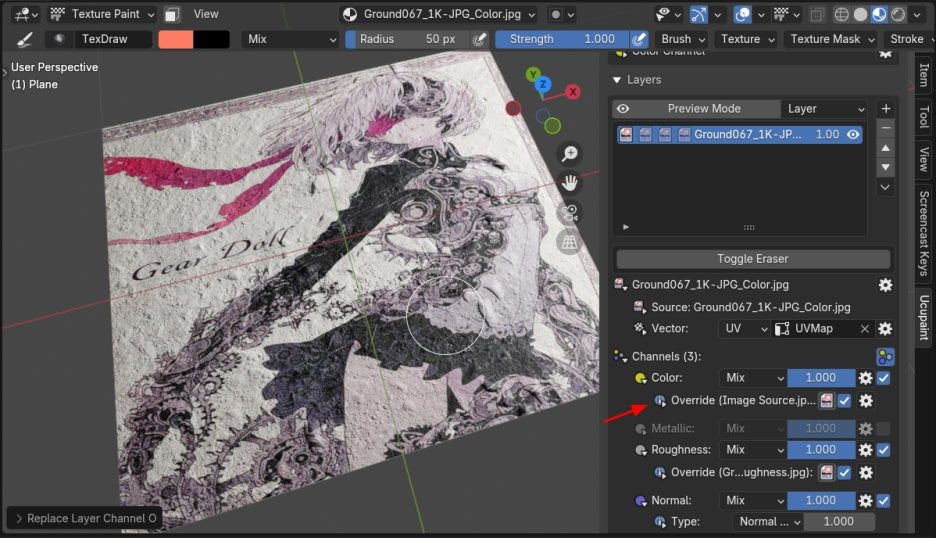
Task: Expand Replace Layer Channel operator panel
Action: (x=19, y=518)
